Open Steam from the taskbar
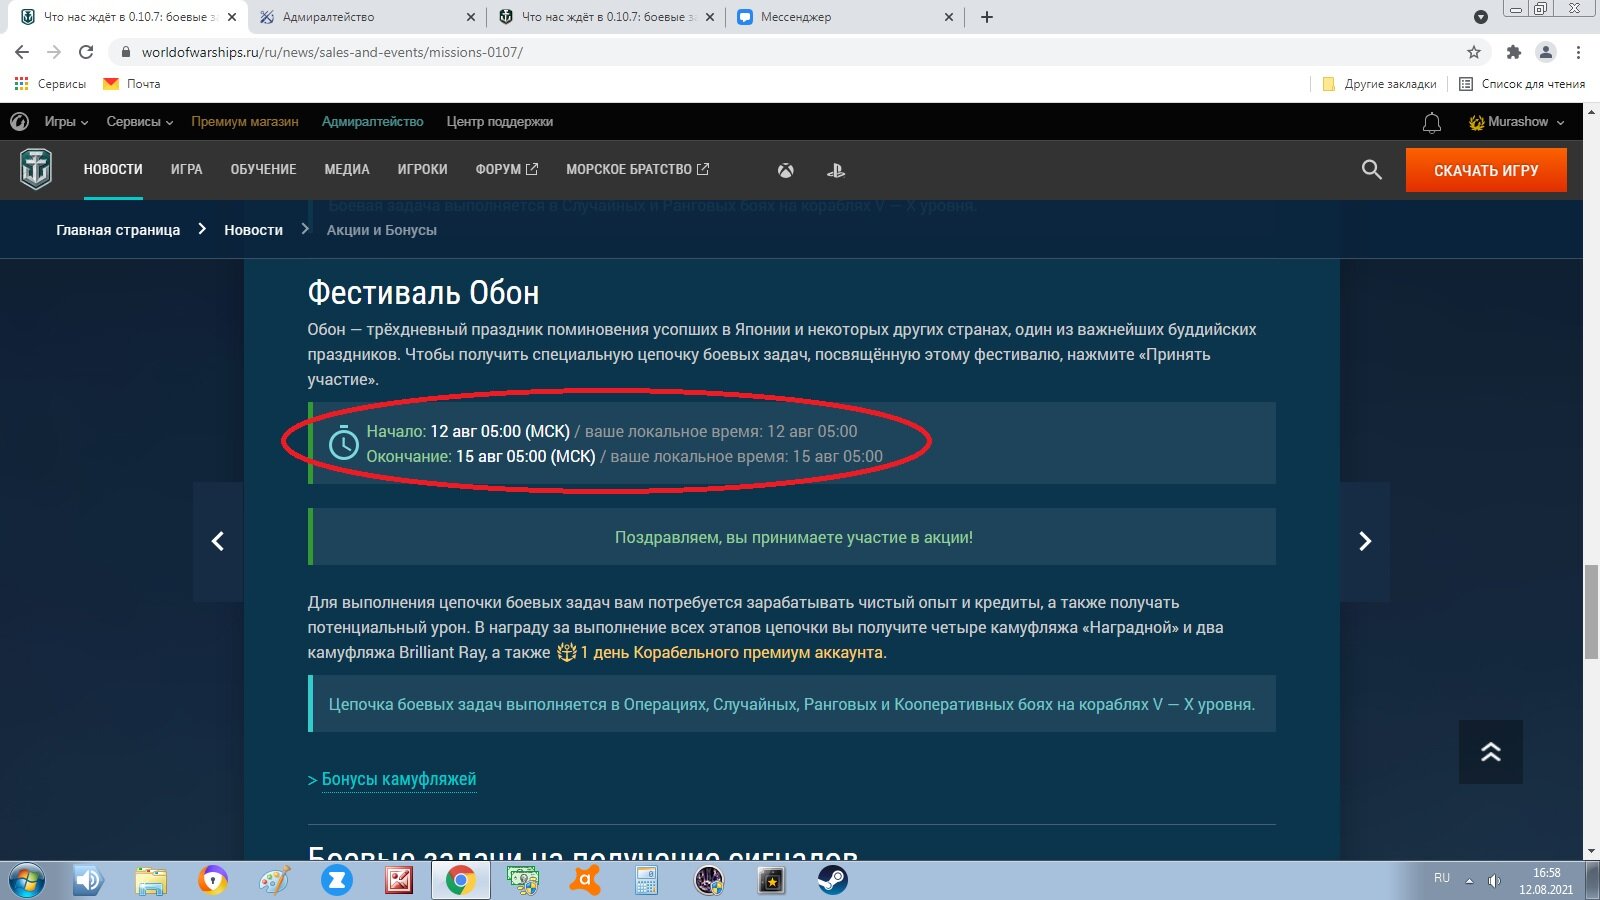1600x900 pixels. tap(833, 881)
